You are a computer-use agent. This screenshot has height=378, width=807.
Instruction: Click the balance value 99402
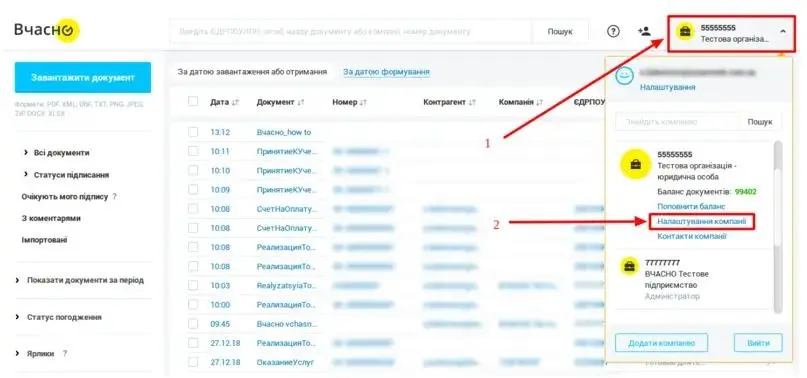tap(746, 192)
